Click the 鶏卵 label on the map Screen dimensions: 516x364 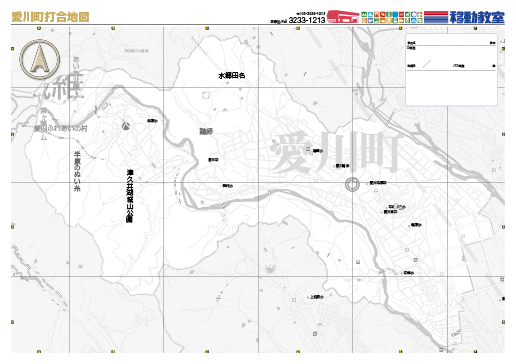(x=206, y=132)
